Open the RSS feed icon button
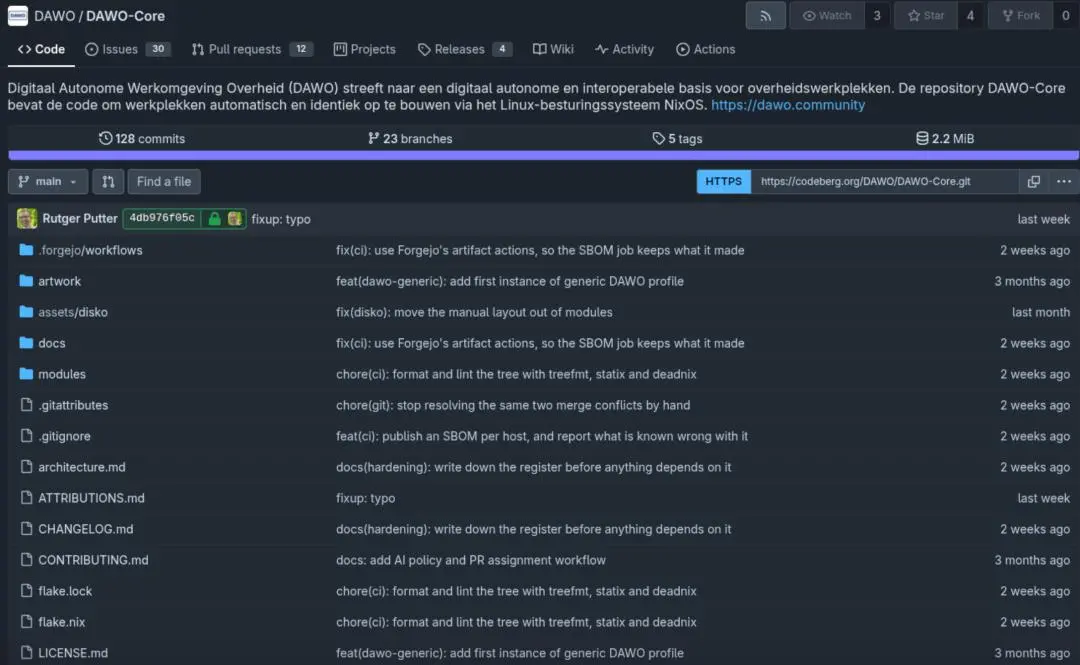 765,16
